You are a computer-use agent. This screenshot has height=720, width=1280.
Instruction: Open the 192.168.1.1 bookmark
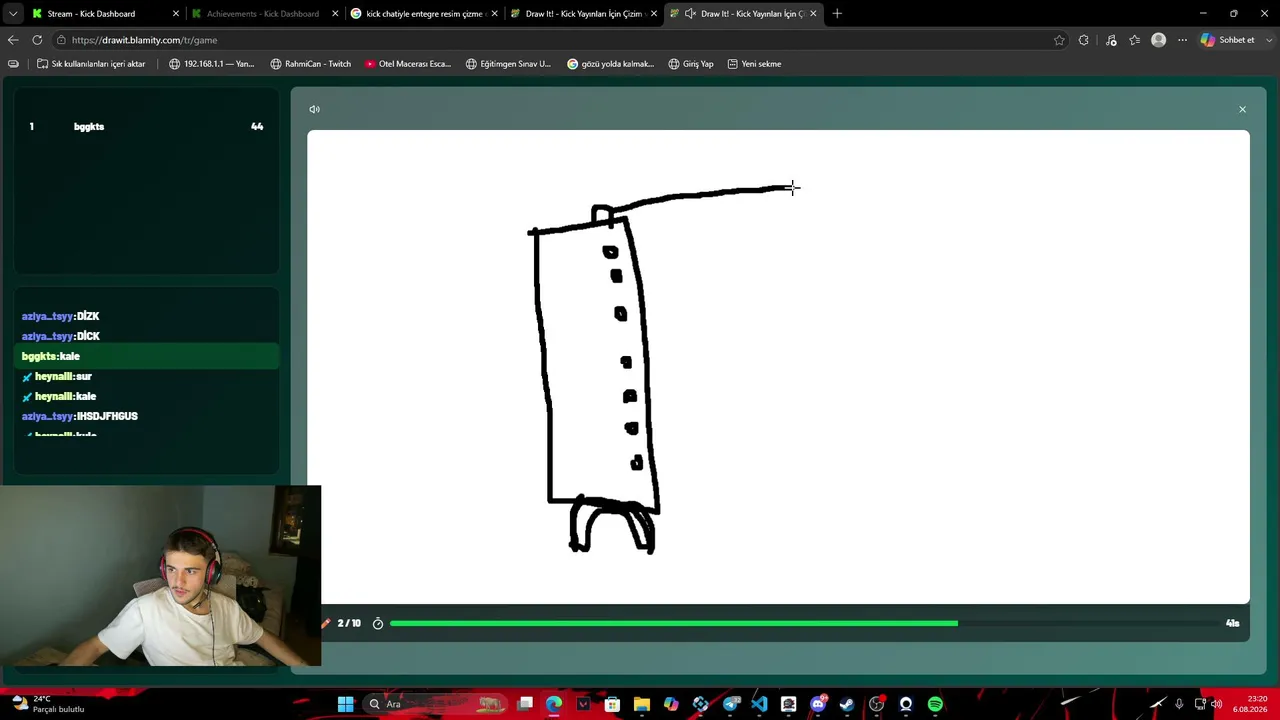pyautogui.click(x=211, y=64)
